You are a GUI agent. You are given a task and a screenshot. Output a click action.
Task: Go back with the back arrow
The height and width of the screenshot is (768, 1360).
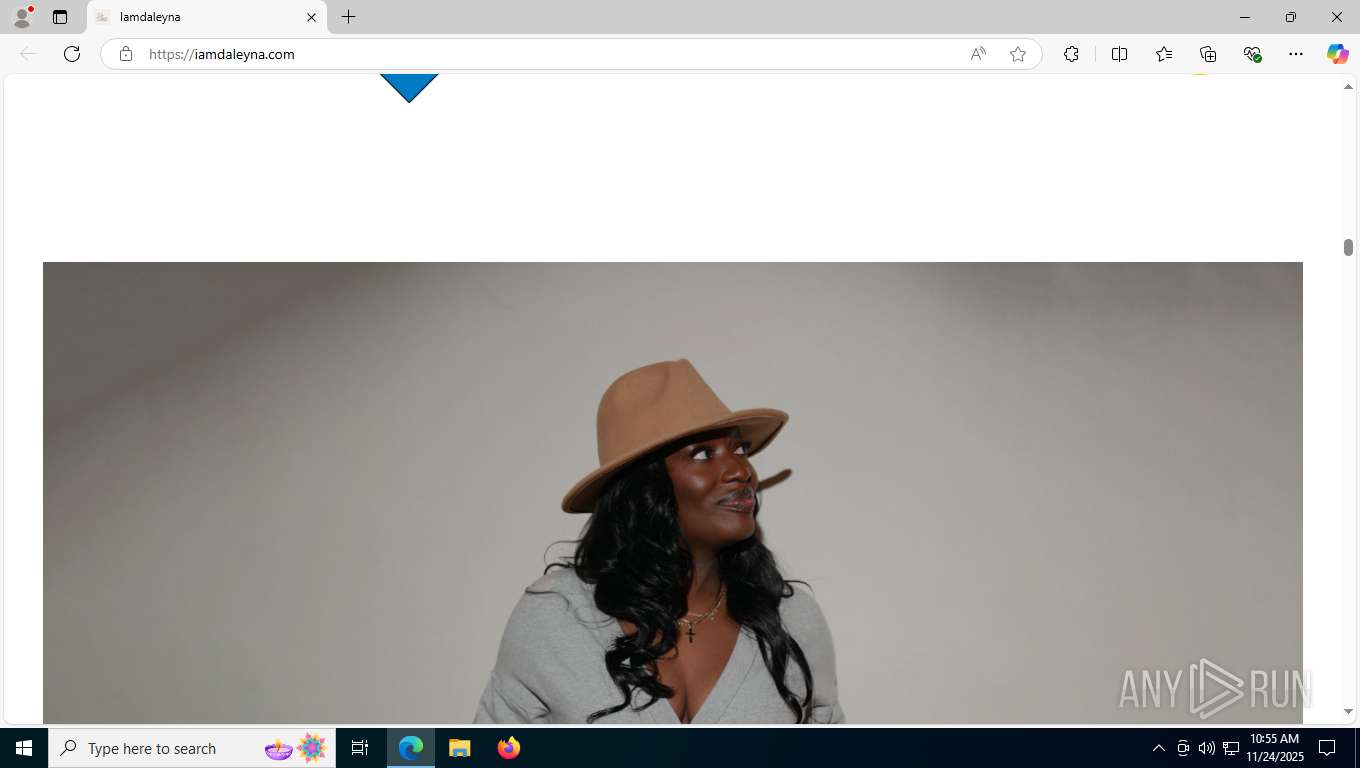click(x=28, y=54)
